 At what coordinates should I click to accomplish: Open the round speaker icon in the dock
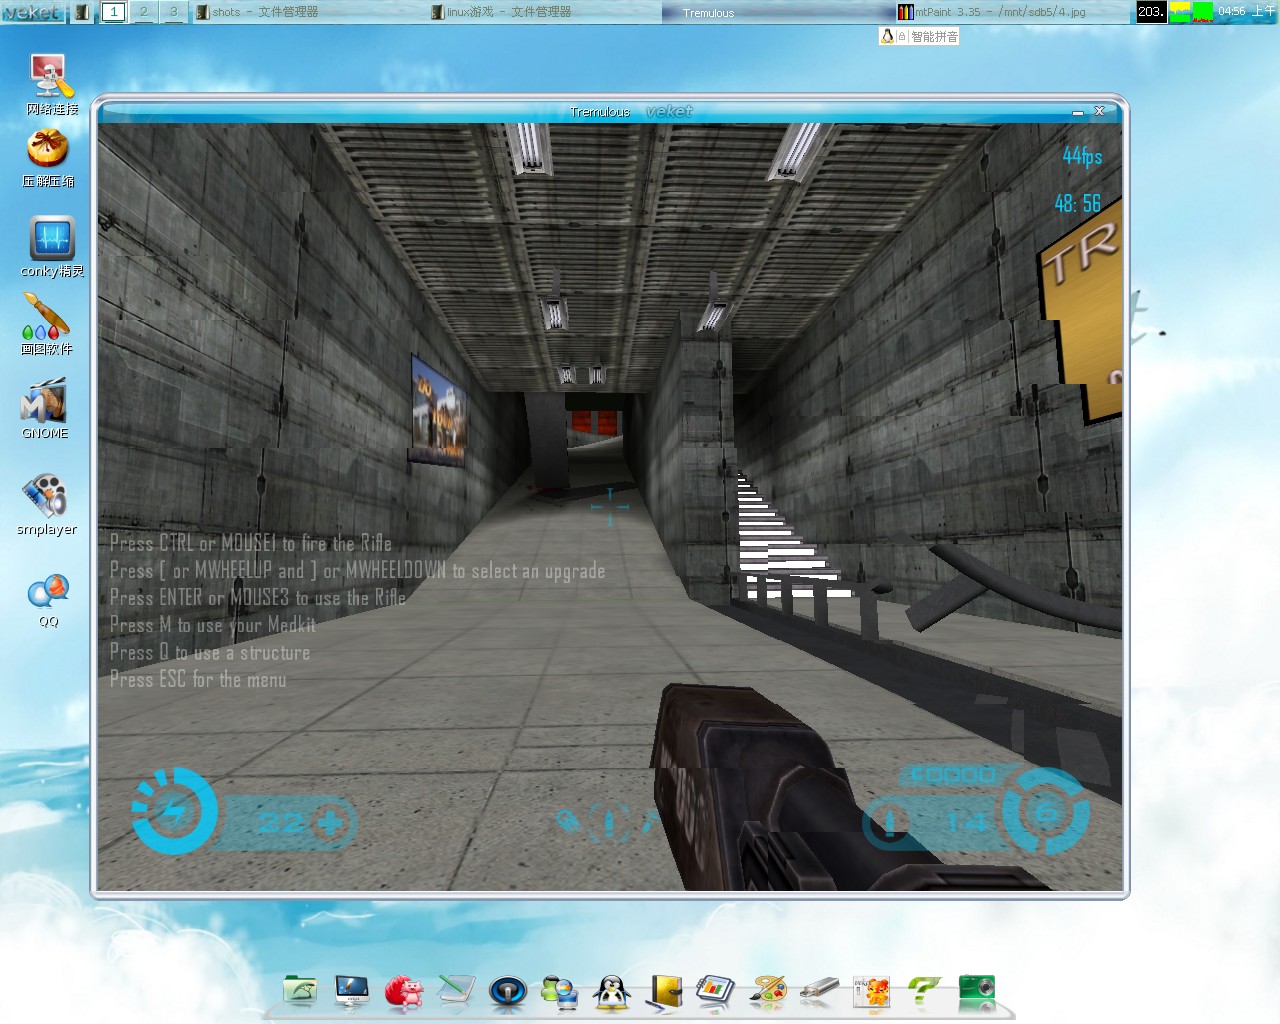pyautogui.click(x=508, y=992)
